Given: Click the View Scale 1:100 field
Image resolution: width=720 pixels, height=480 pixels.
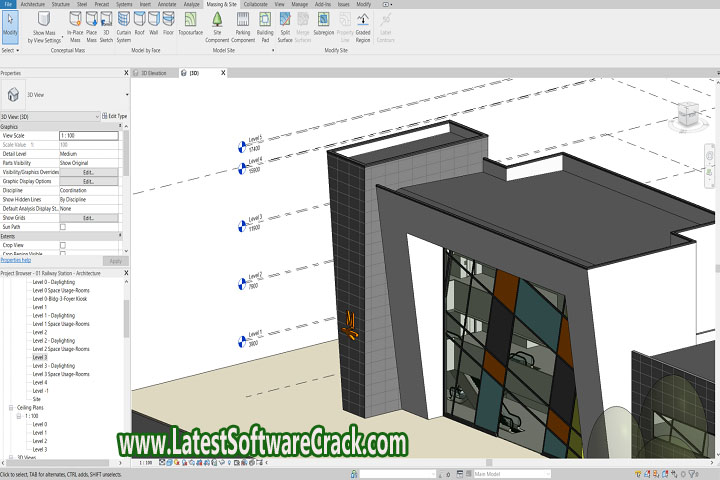Looking at the screenshot, I should tap(88, 135).
